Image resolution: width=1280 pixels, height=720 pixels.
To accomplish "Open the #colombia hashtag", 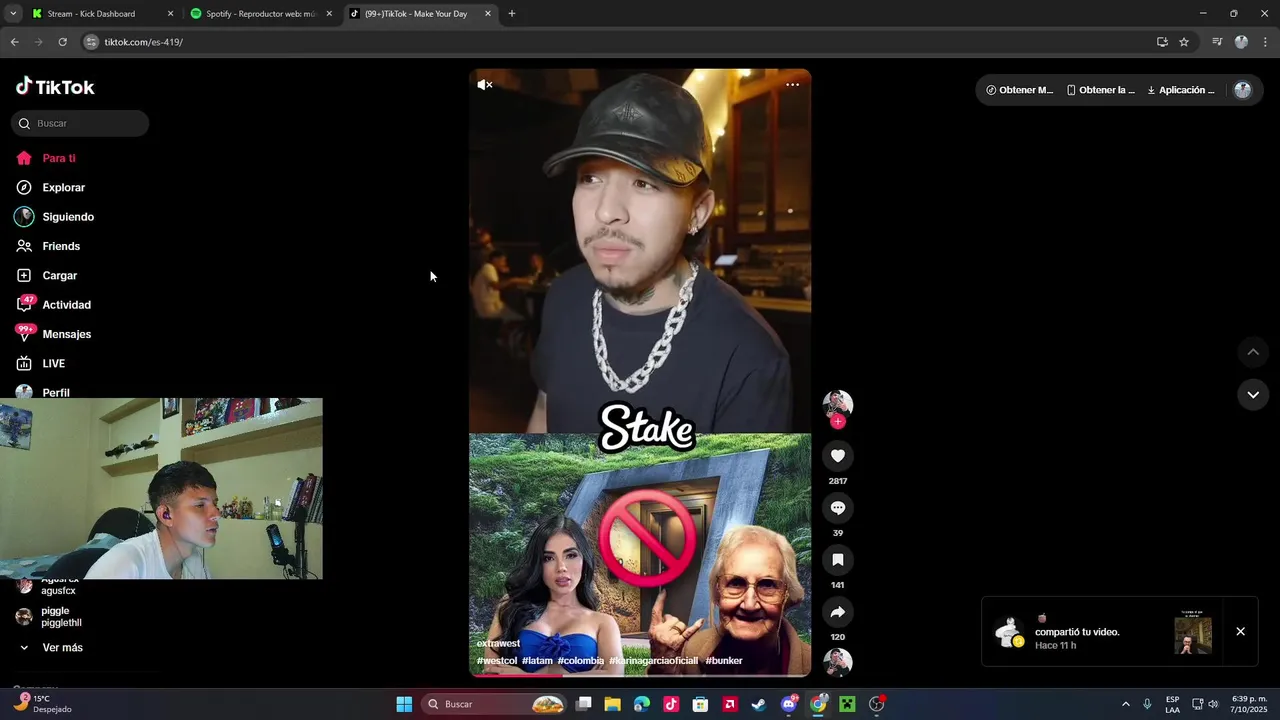I will coord(581,660).
